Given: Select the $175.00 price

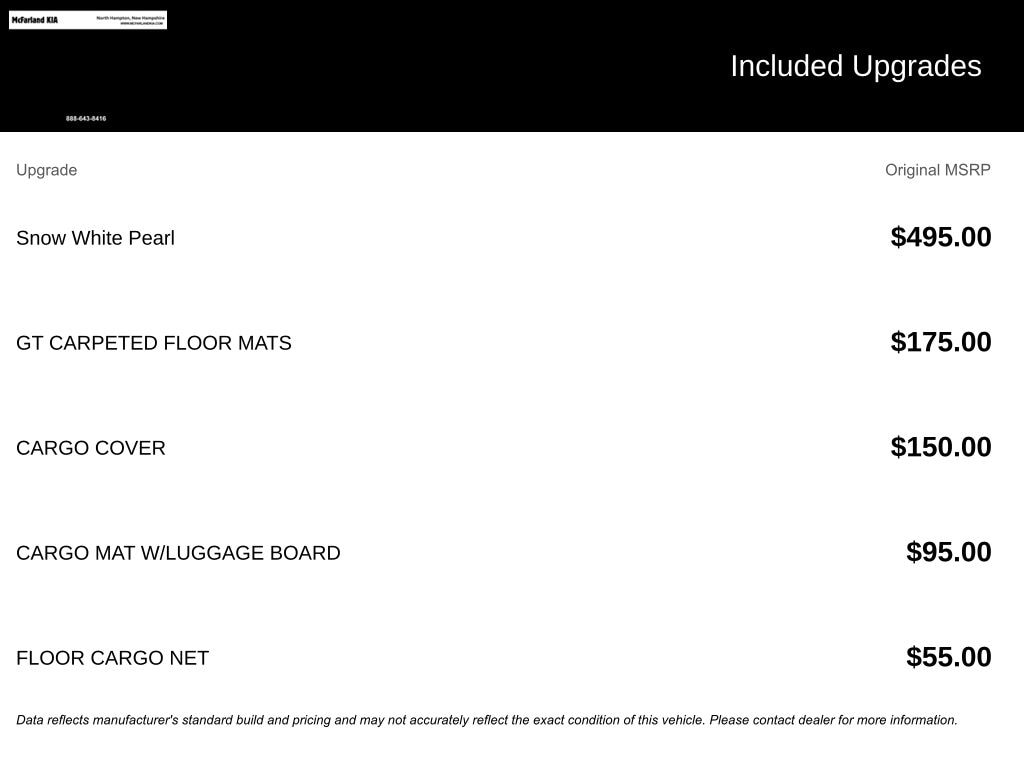Looking at the screenshot, I should point(940,342).
